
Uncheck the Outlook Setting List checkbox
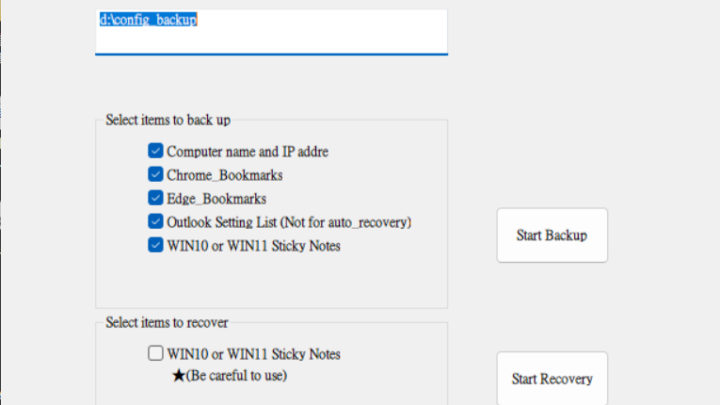(x=155, y=222)
